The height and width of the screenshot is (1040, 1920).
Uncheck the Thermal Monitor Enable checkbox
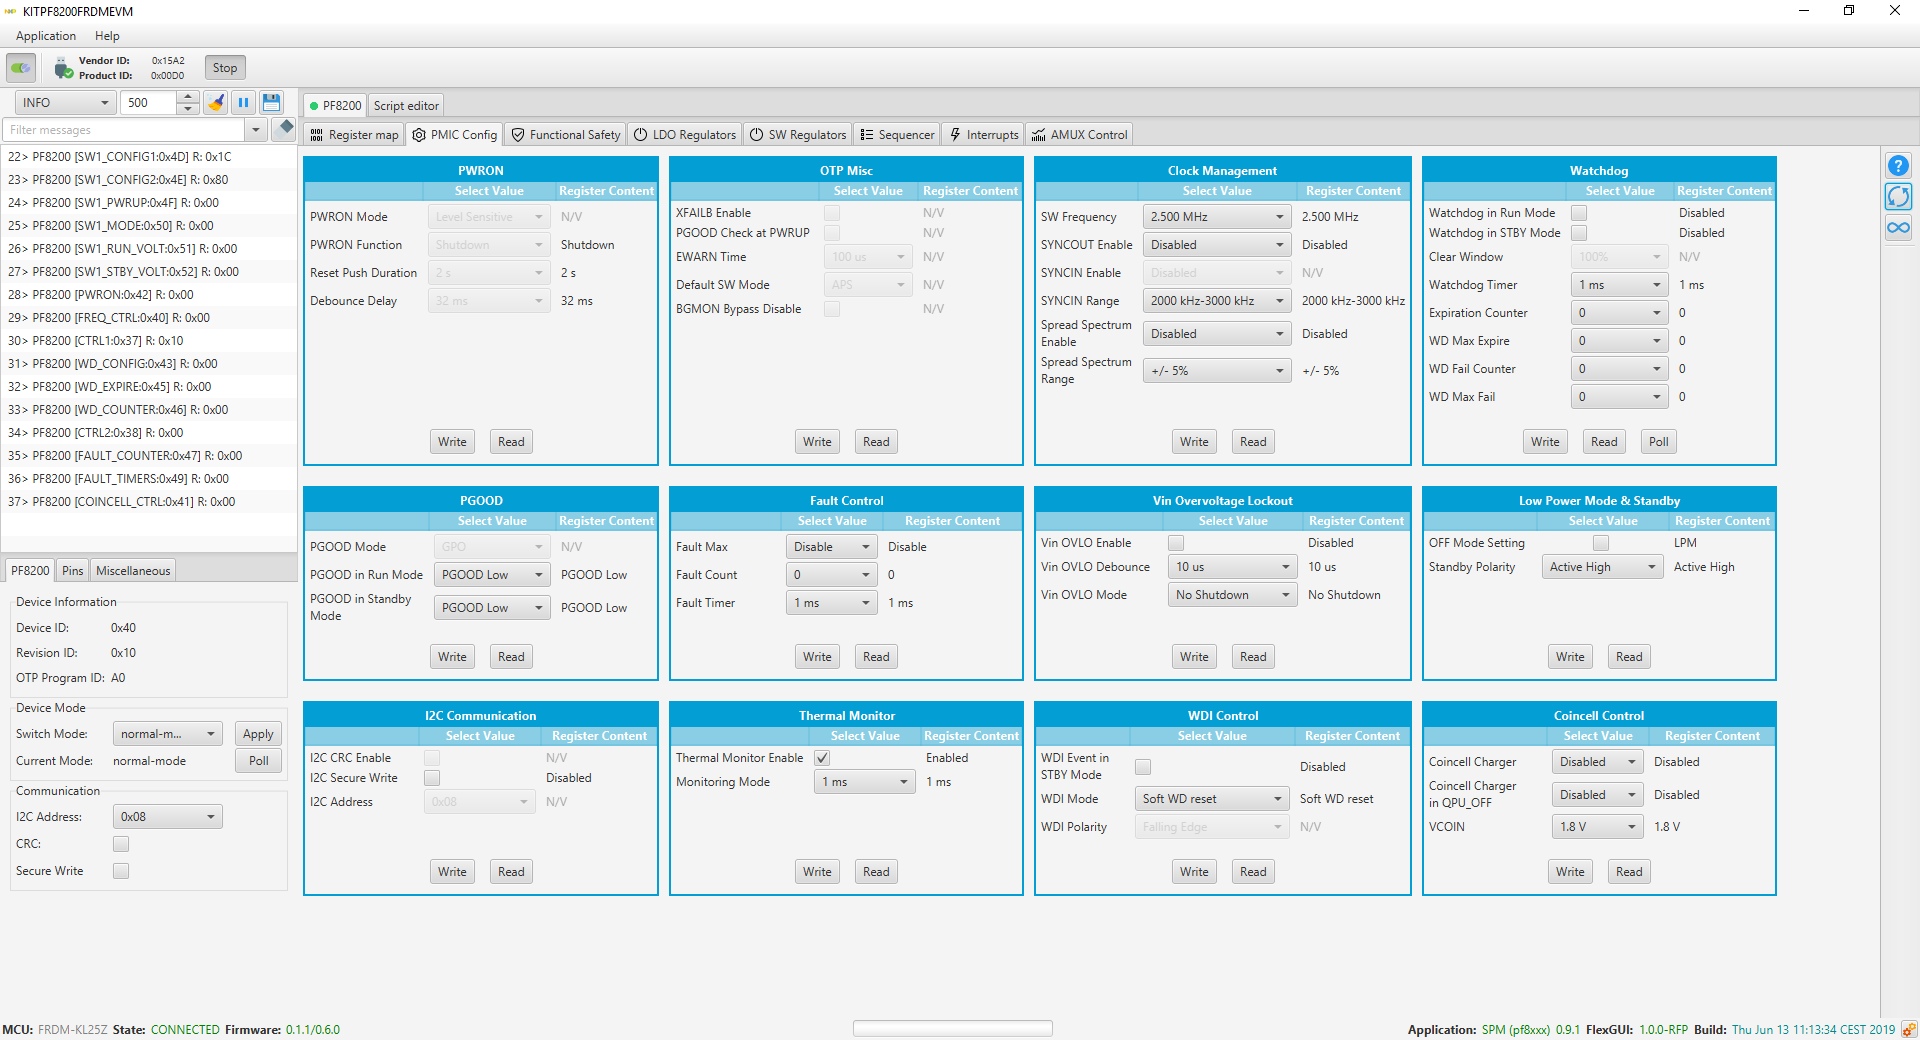(x=822, y=758)
